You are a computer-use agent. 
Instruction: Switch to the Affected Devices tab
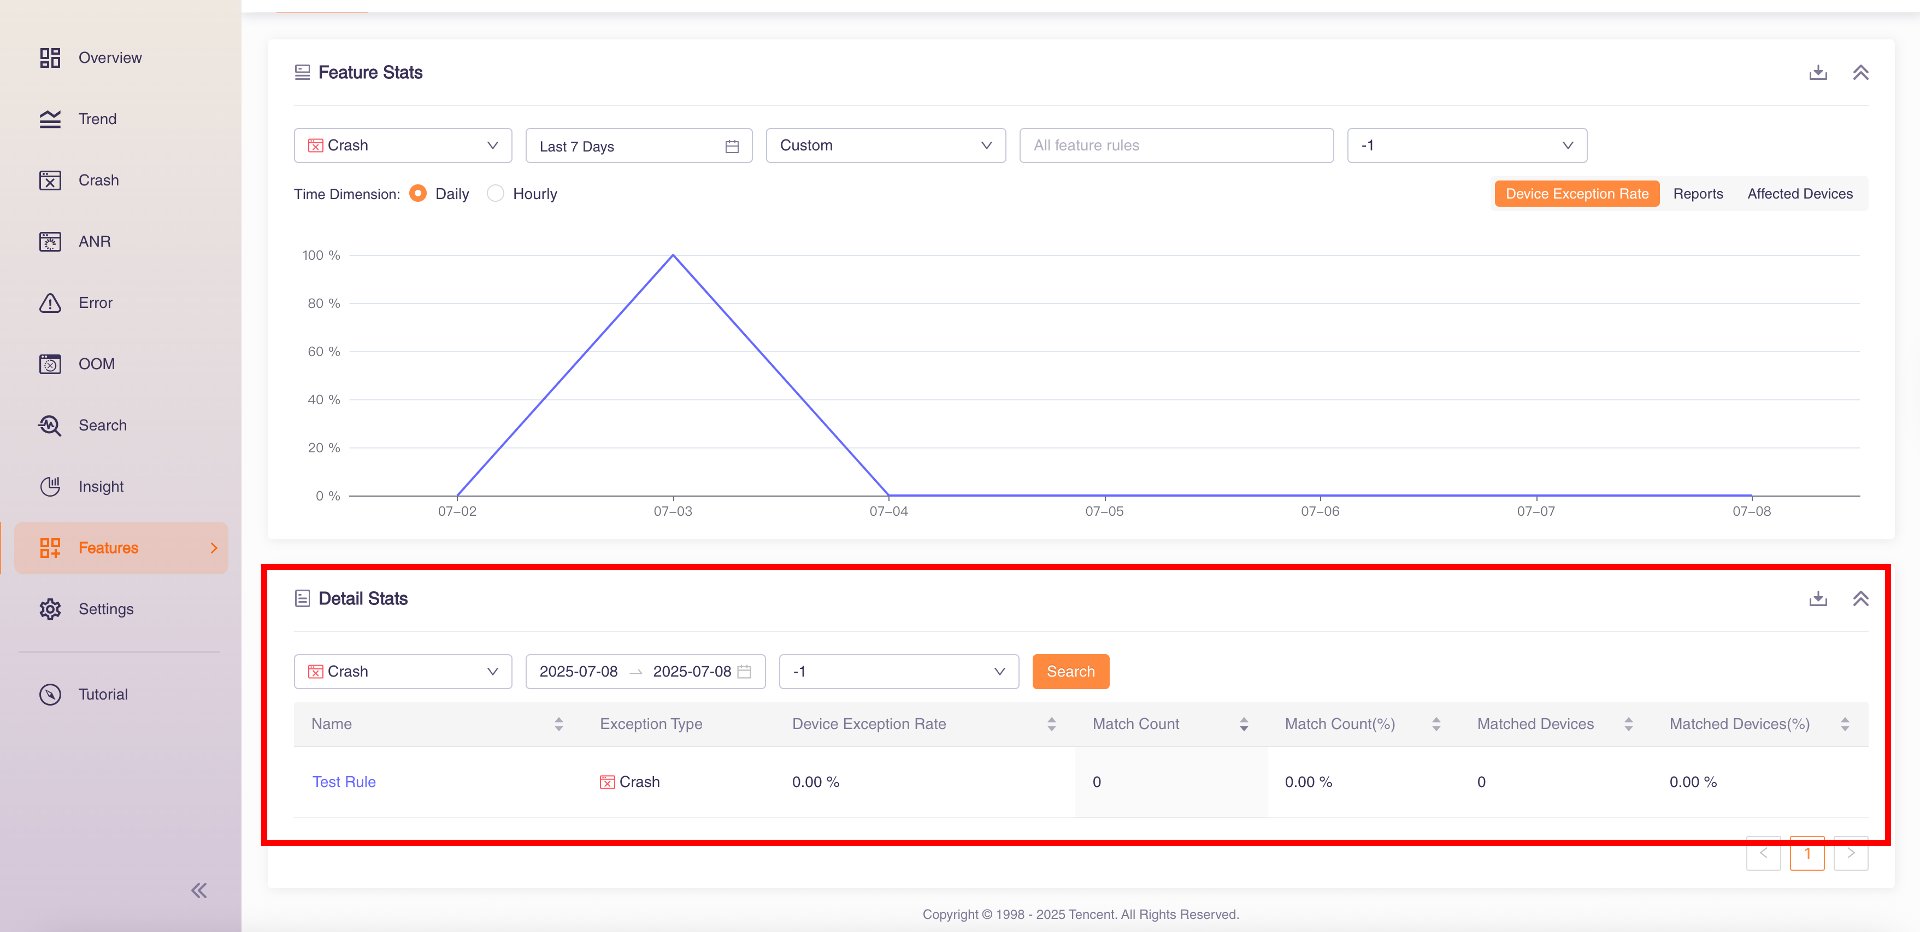1800,194
